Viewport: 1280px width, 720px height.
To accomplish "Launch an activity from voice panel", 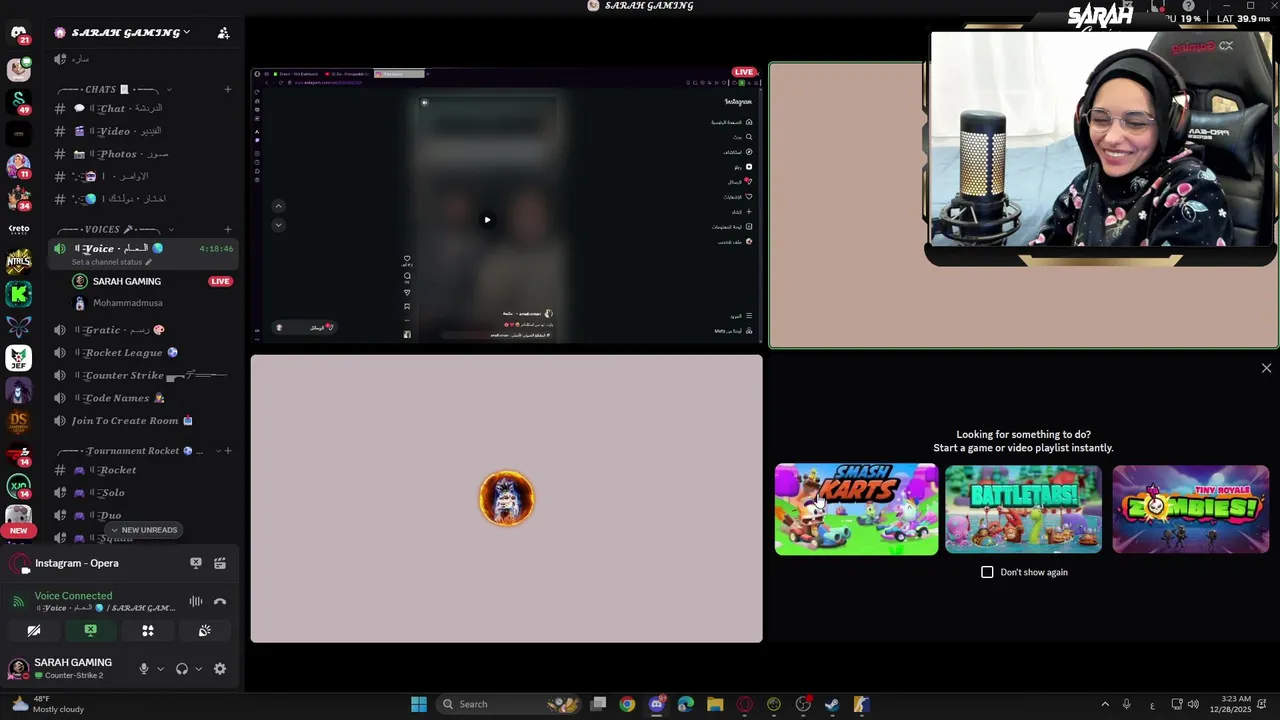I will (x=148, y=631).
